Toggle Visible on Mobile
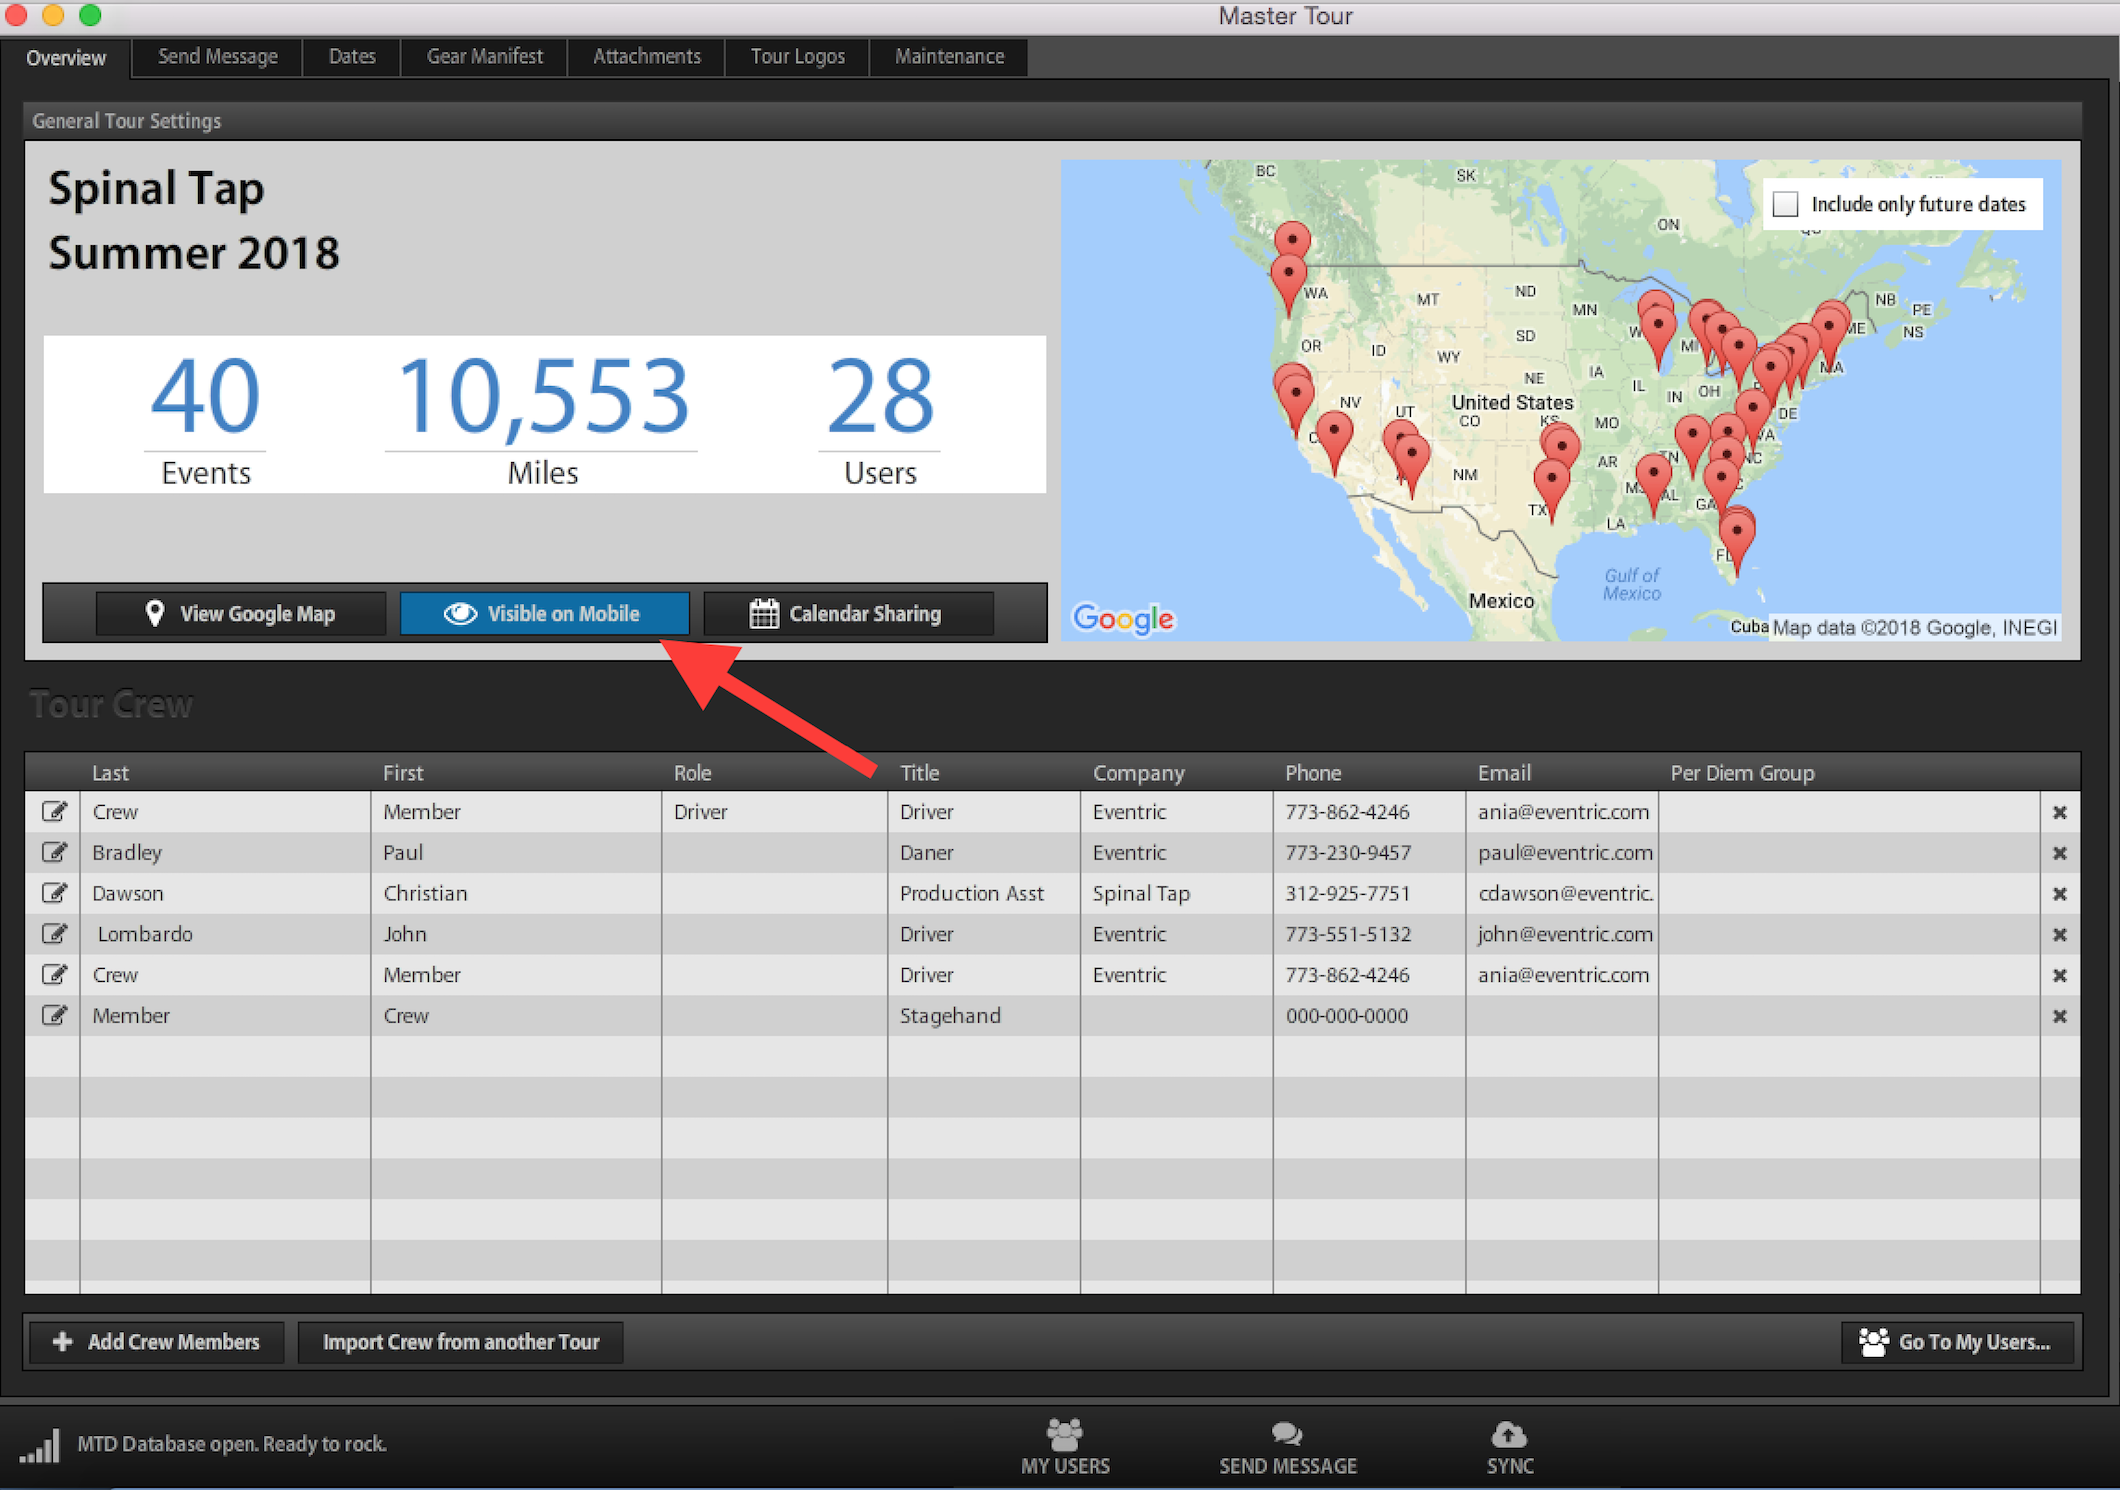 click(x=544, y=614)
